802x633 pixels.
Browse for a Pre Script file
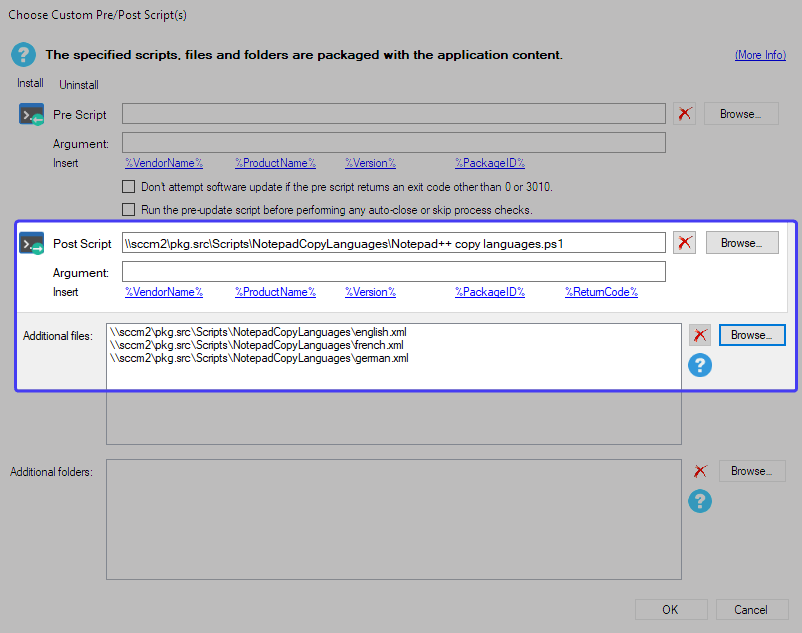[x=741, y=114]
